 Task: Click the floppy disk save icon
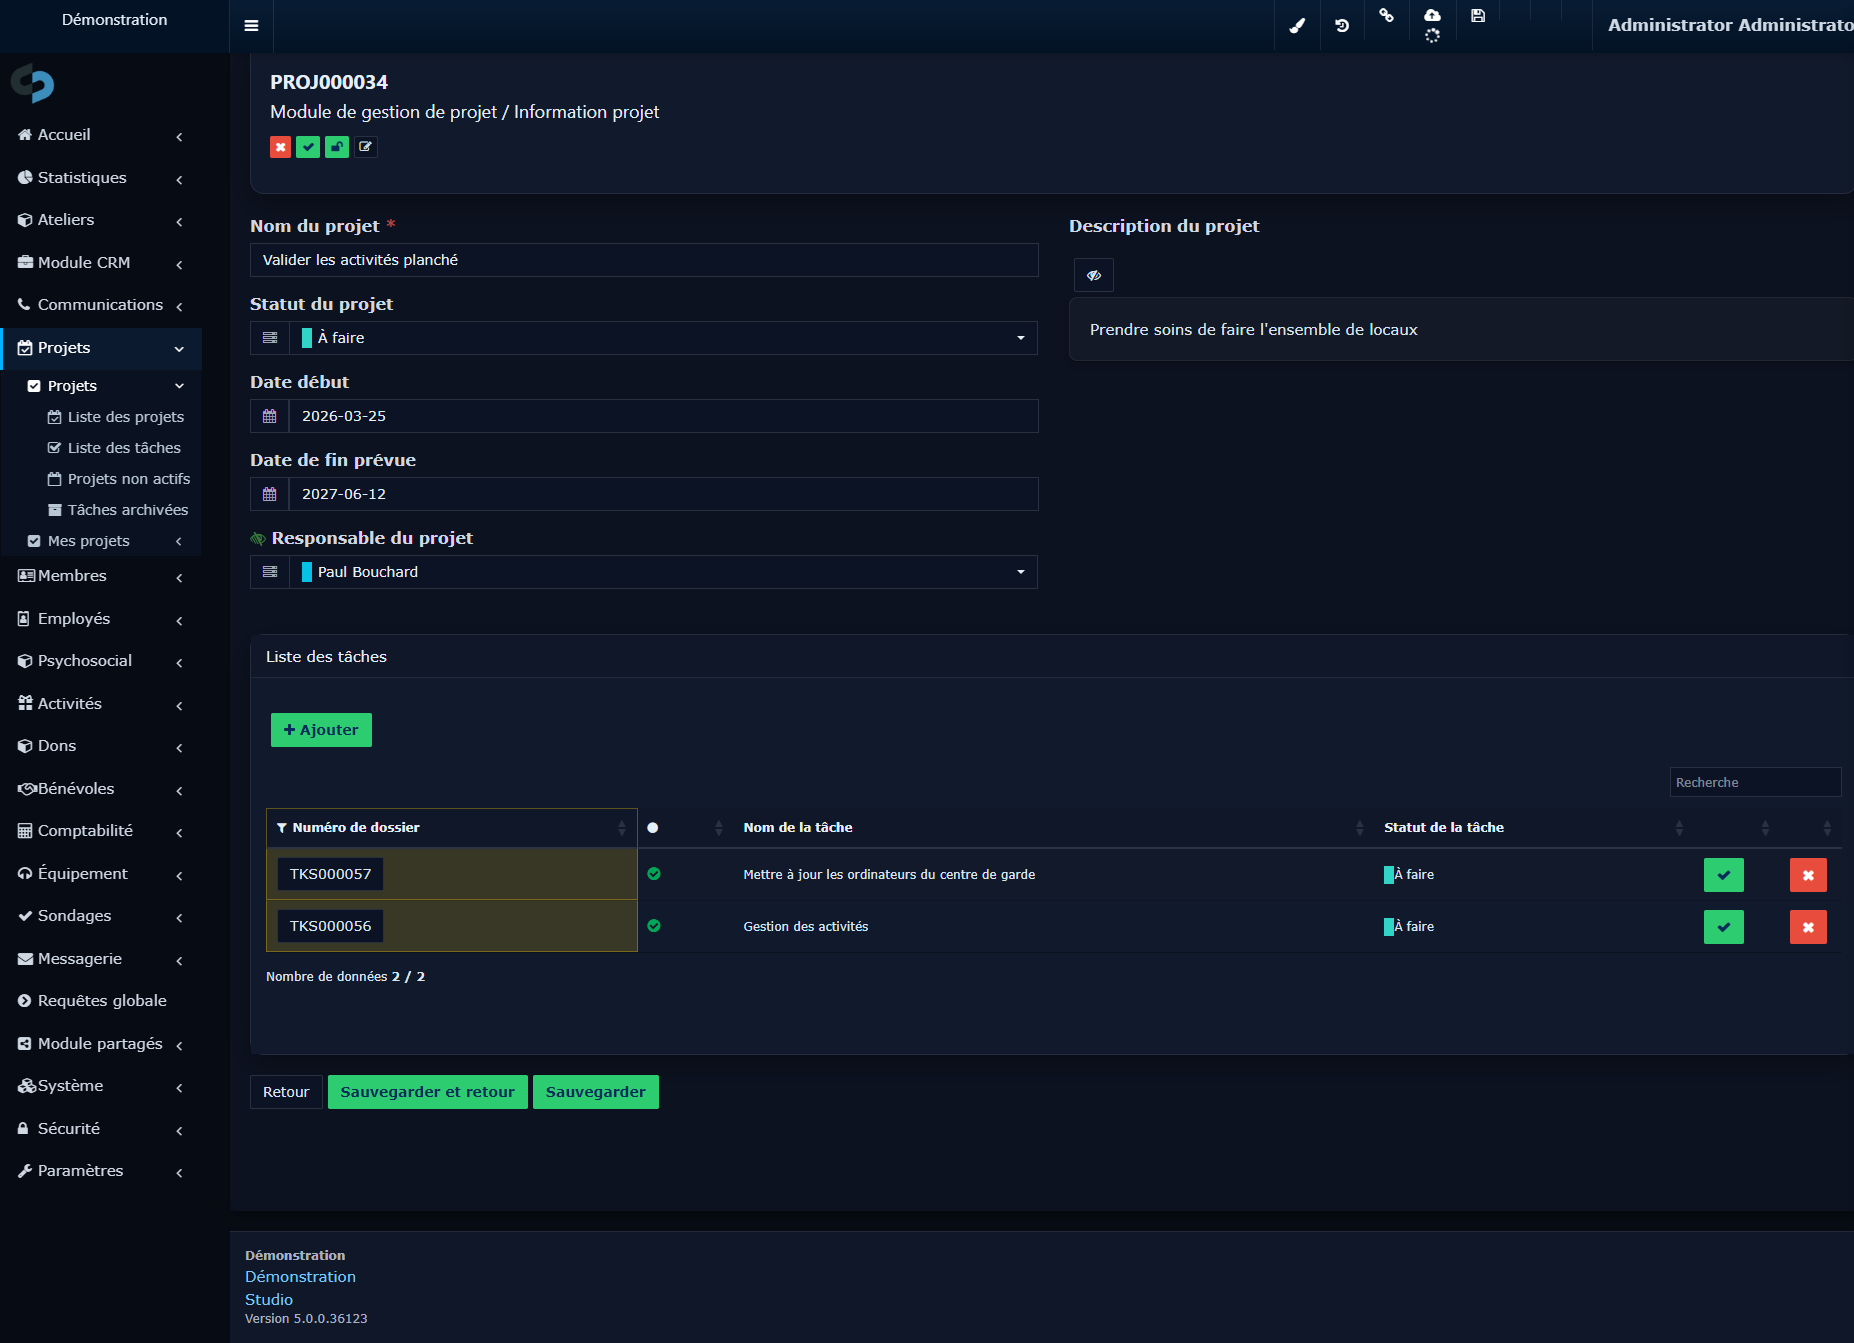[x=1478, y=15]
